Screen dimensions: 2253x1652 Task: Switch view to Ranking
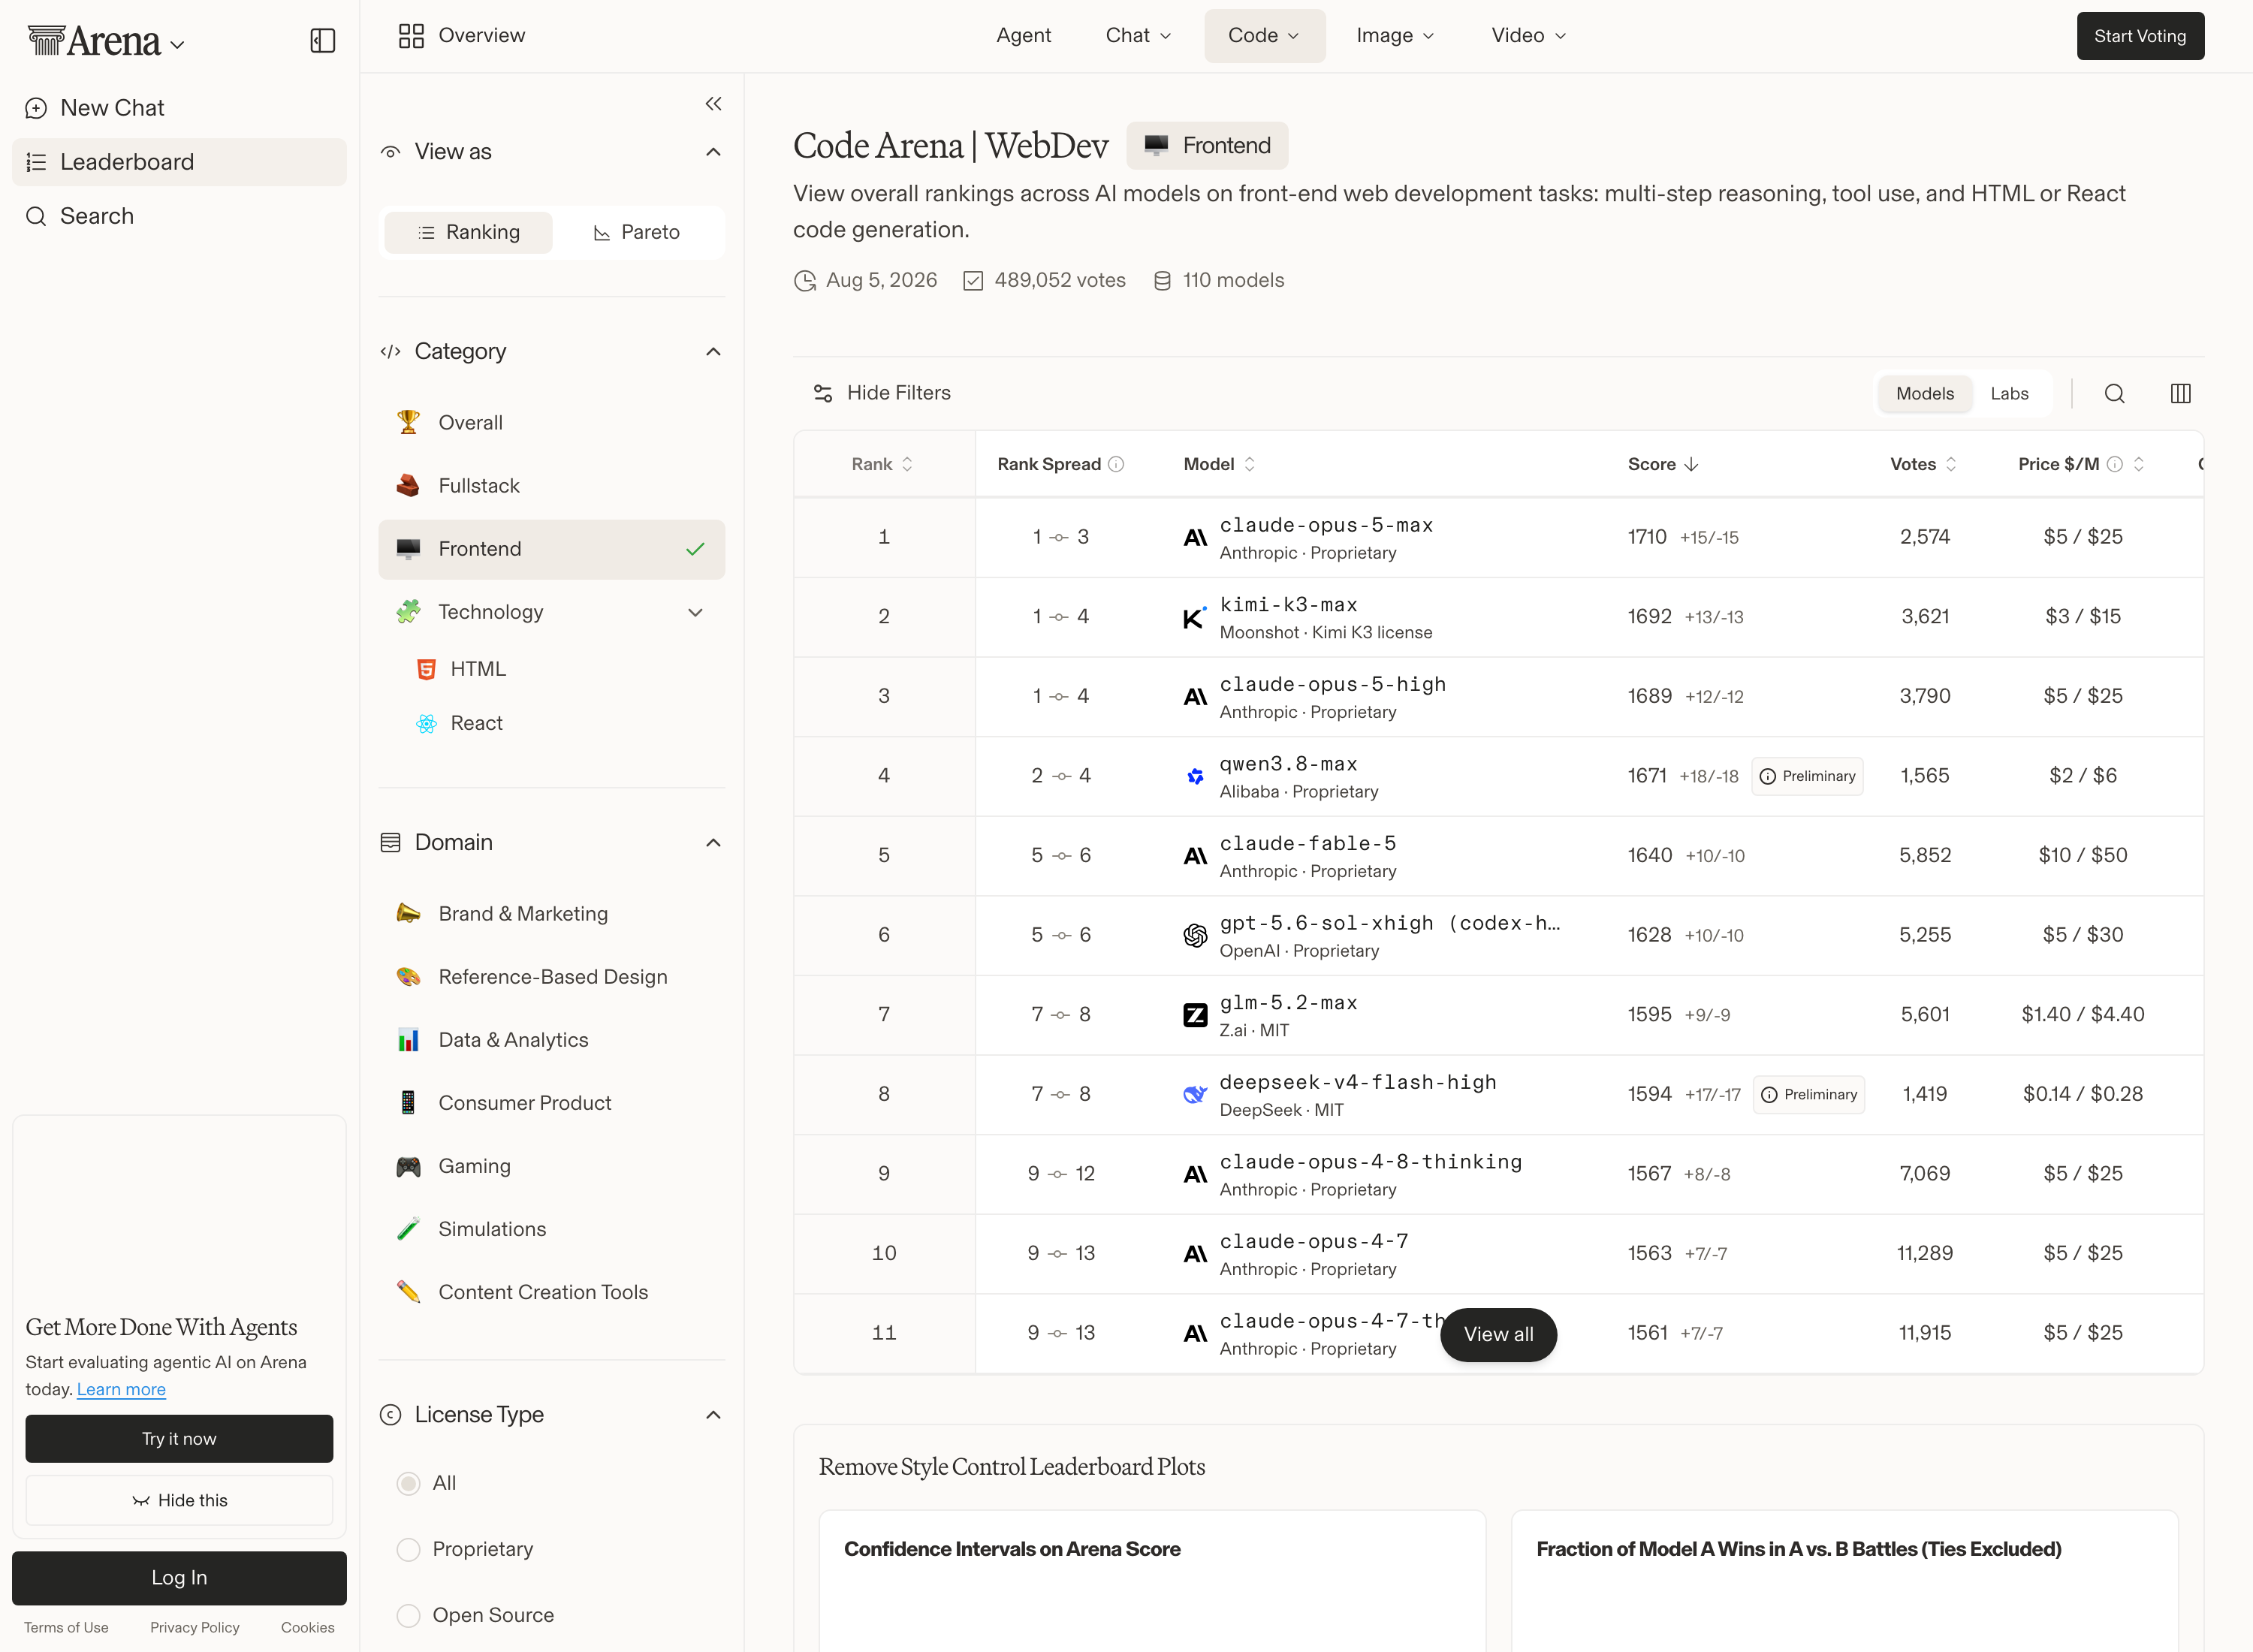click(x=468, y=232)
